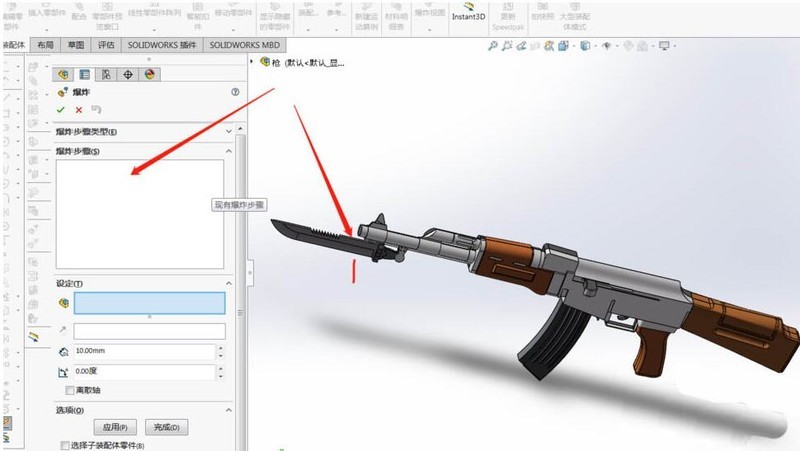800x451 pixels.
Task: Collapse the 设定 section chevron
Action: (x=229, y=284)
